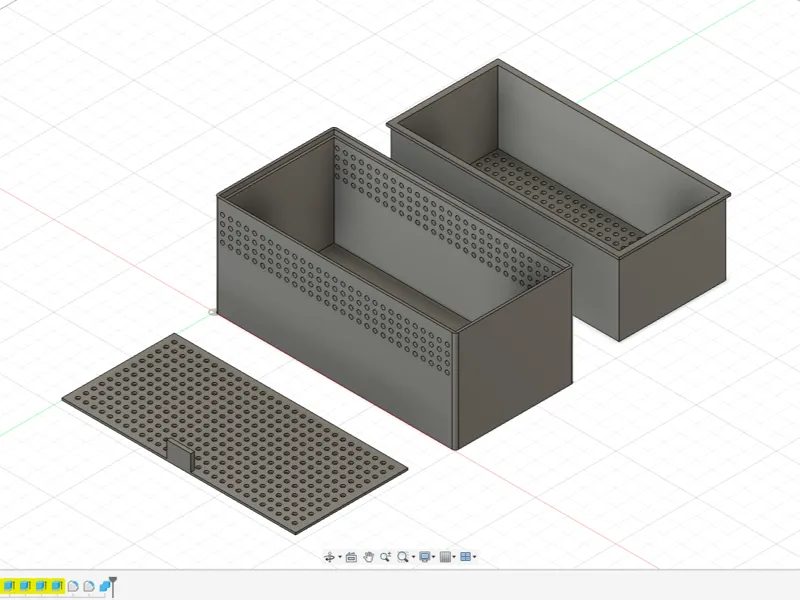Open the Orbit type dropdown arrow
Viewport: 800px width, 600px height.
[339, 557]
